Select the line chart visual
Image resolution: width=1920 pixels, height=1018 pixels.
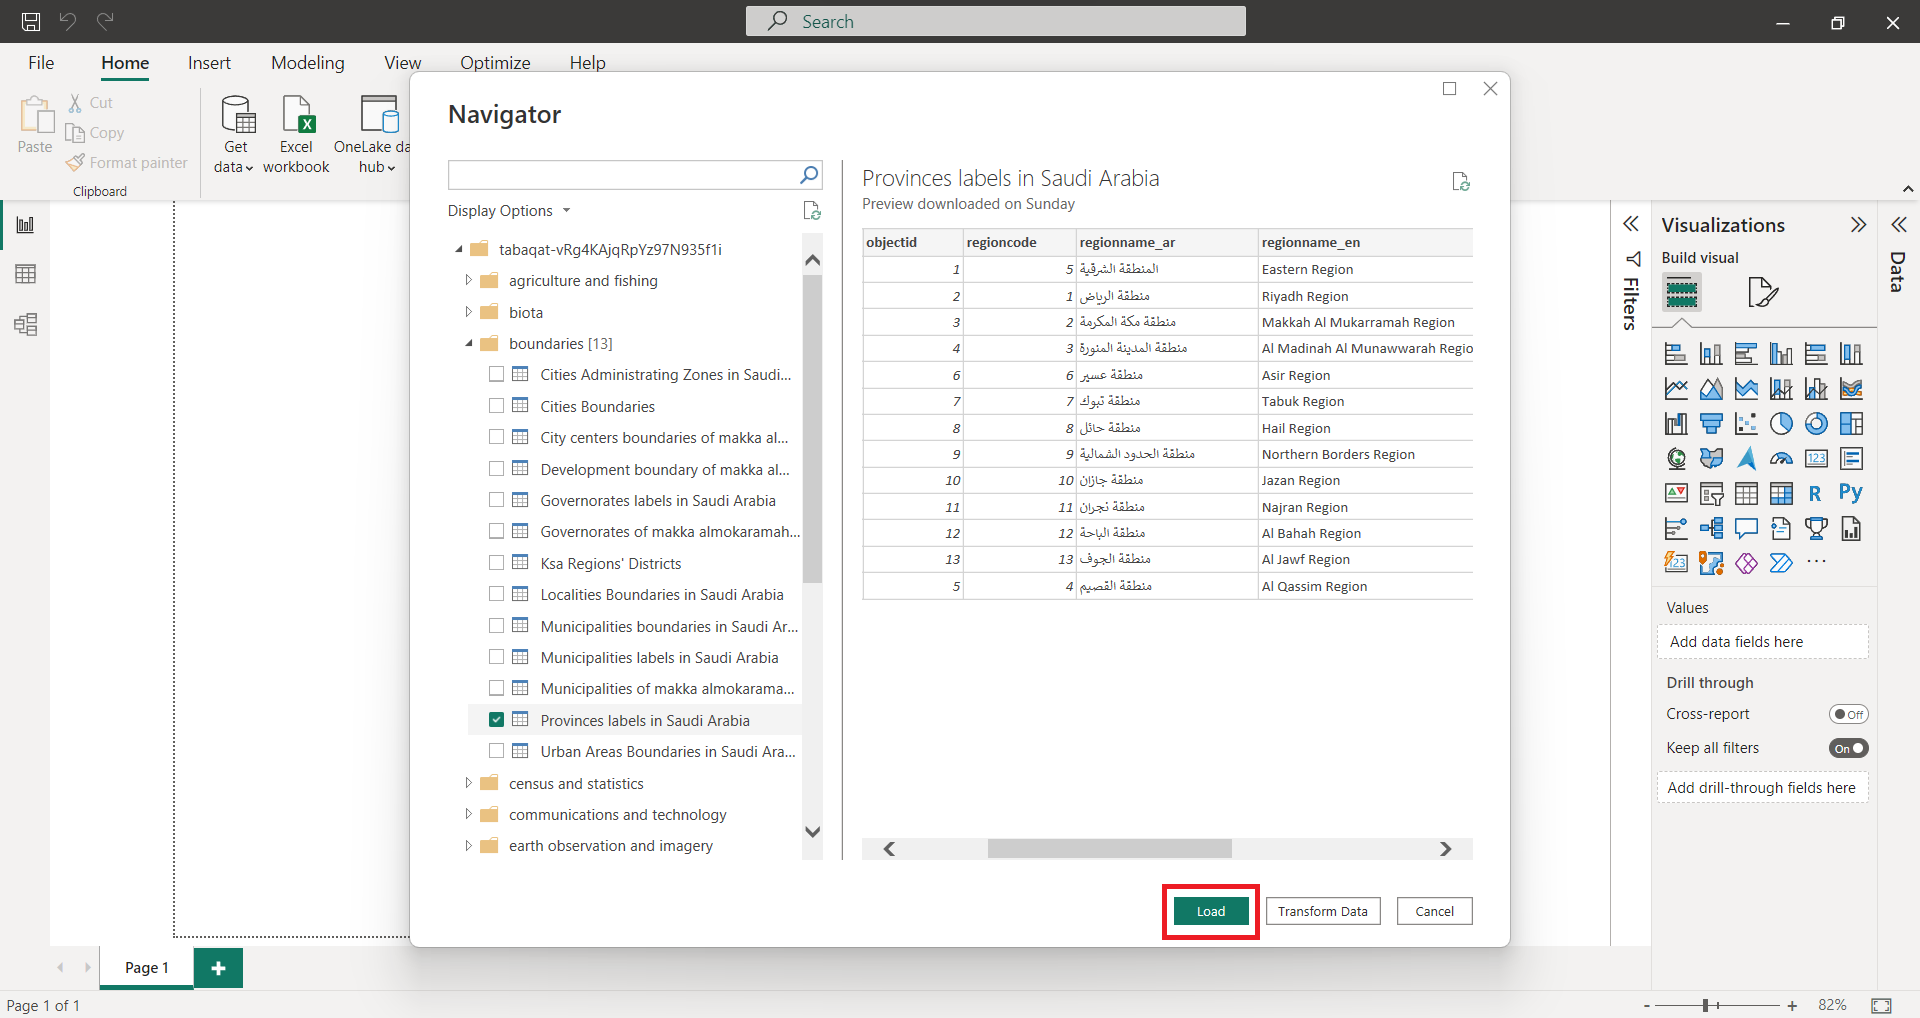[1676, 389]
